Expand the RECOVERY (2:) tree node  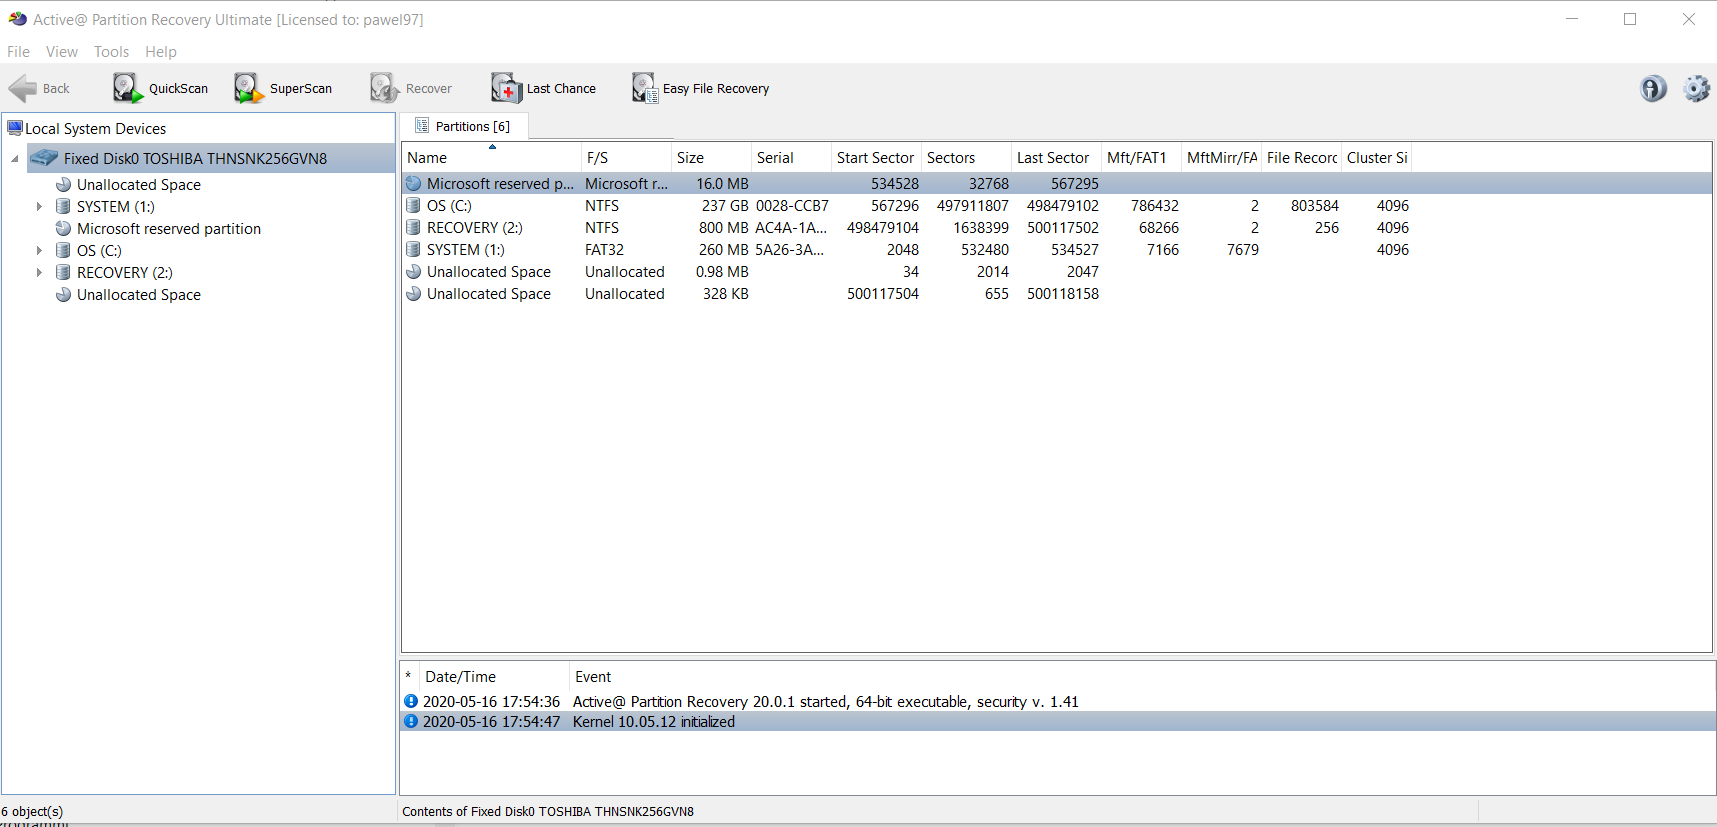(39, 273)
